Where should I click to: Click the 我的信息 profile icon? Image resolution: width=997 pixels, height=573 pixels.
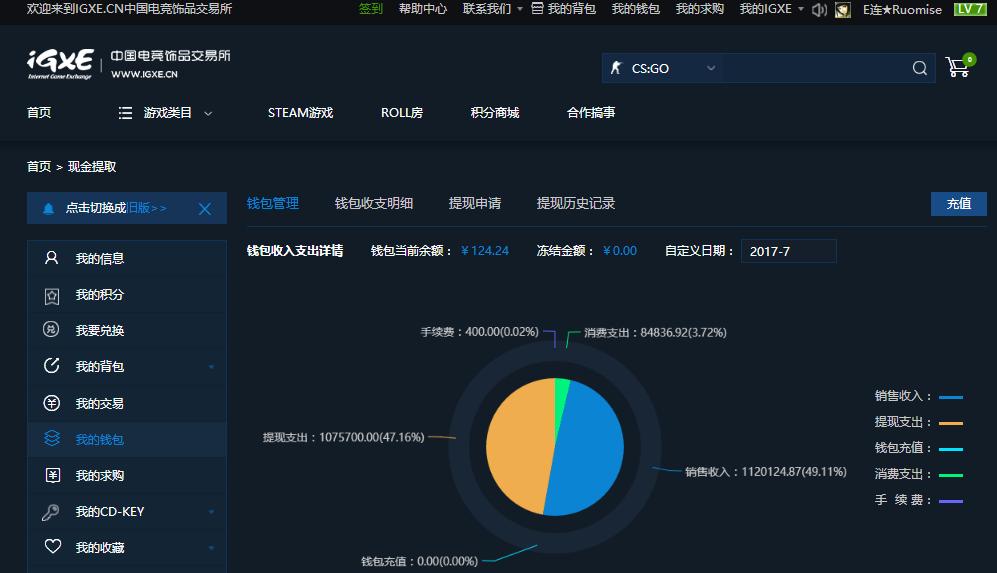[52, 258]
